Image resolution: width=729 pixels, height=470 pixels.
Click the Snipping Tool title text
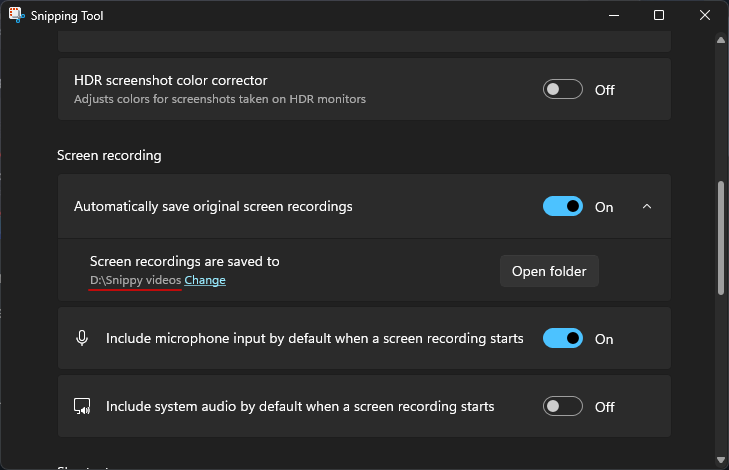pos(68,16)
